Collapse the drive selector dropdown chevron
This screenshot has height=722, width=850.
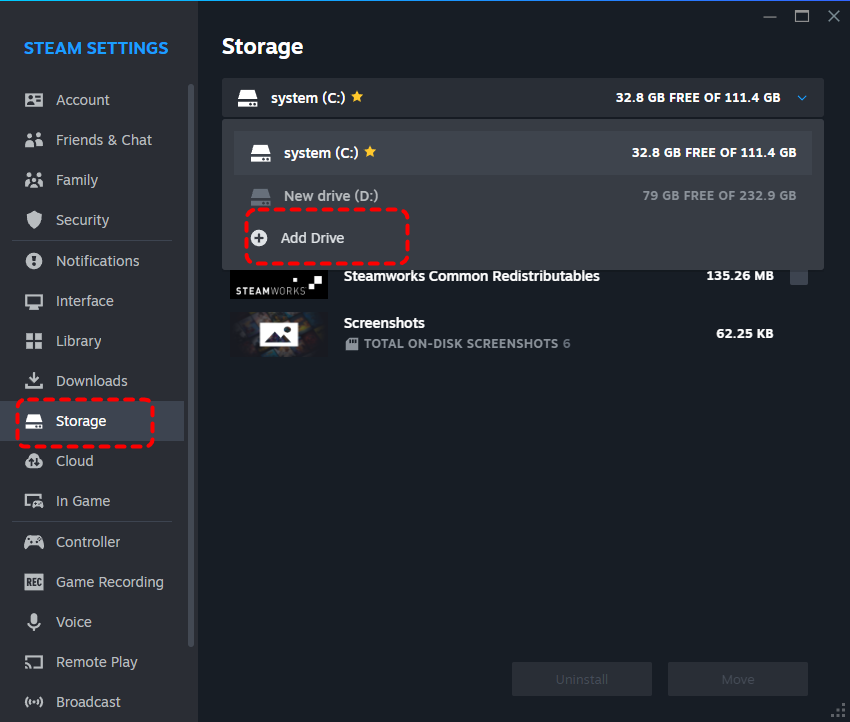pyautogui.click(x=801, y=98)
